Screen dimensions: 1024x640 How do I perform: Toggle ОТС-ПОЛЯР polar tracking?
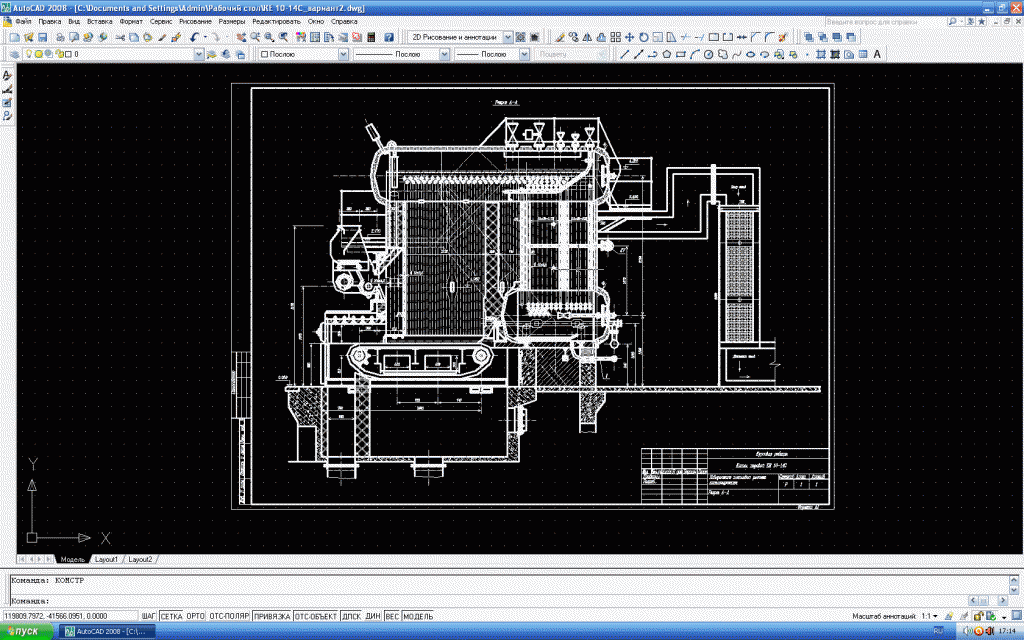point(229,616)
